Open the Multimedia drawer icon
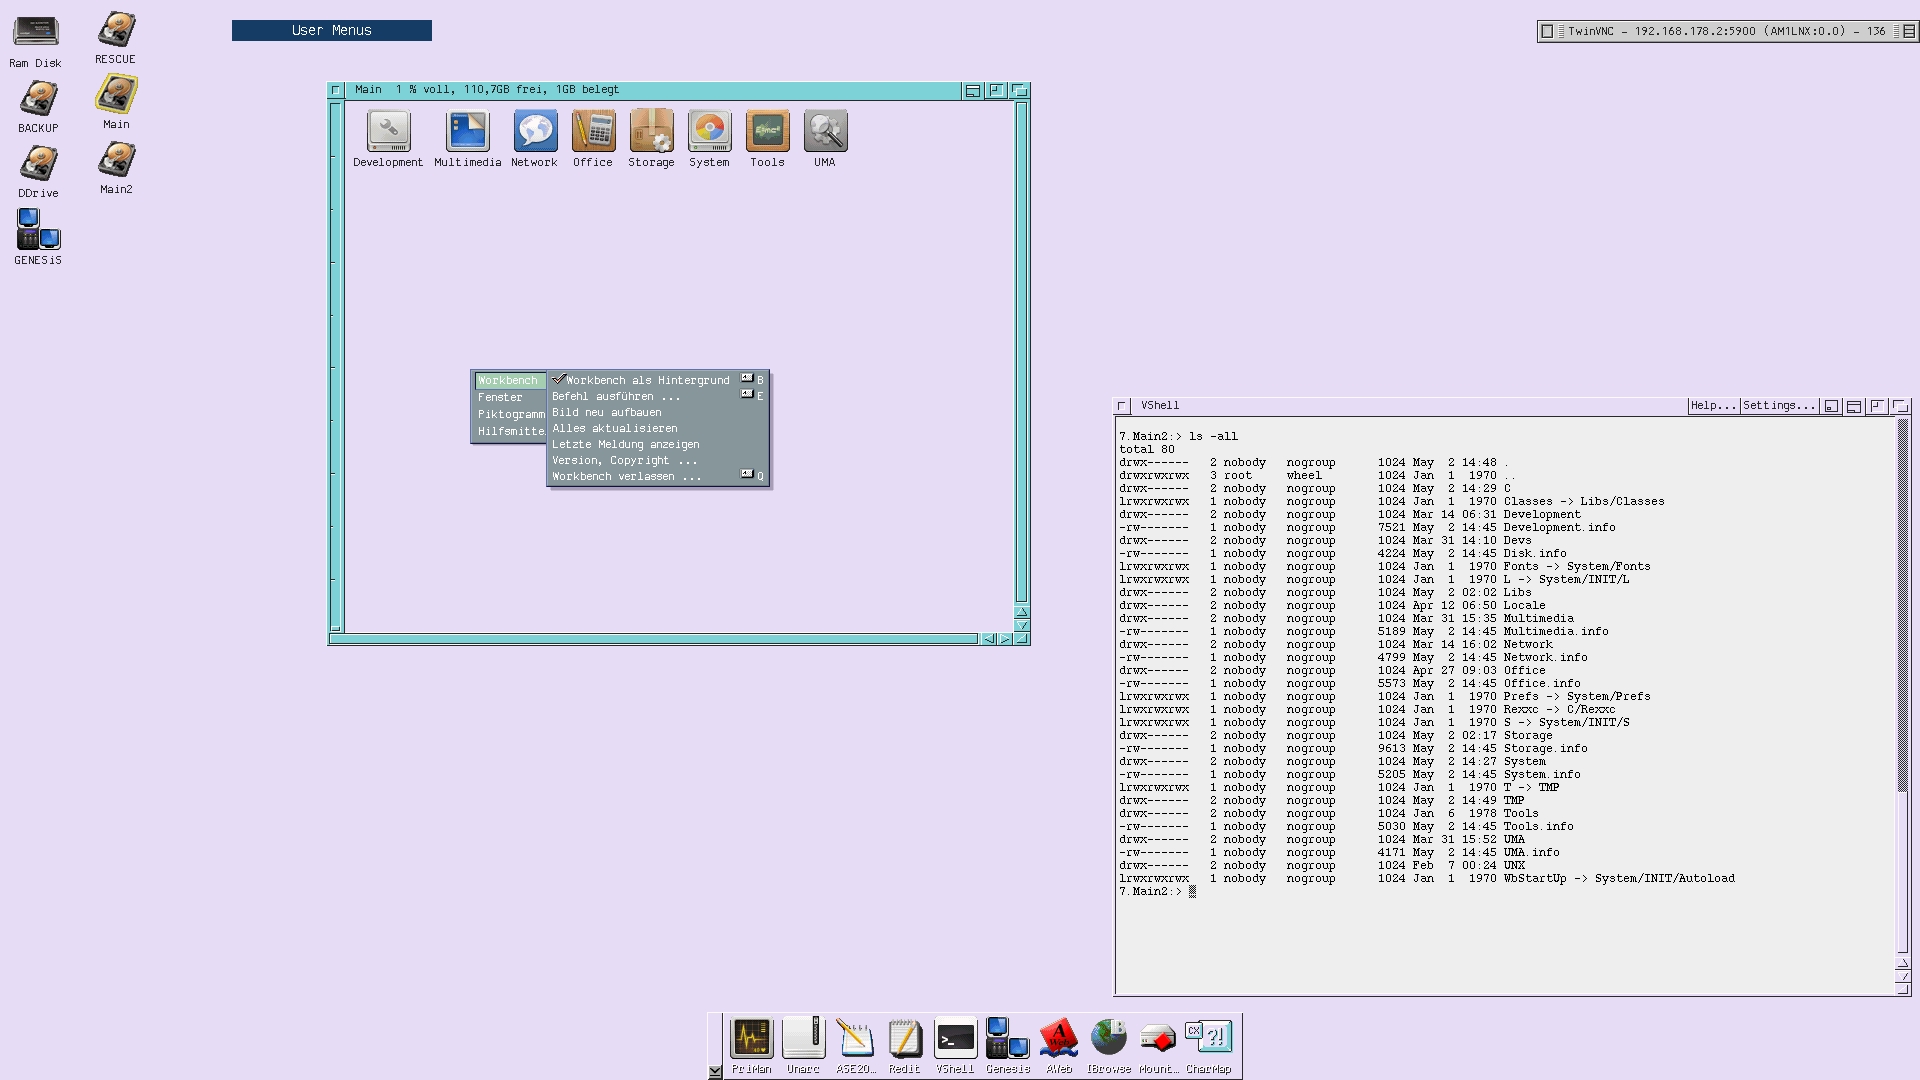Screen dimensions: 1920x1080 467,133
